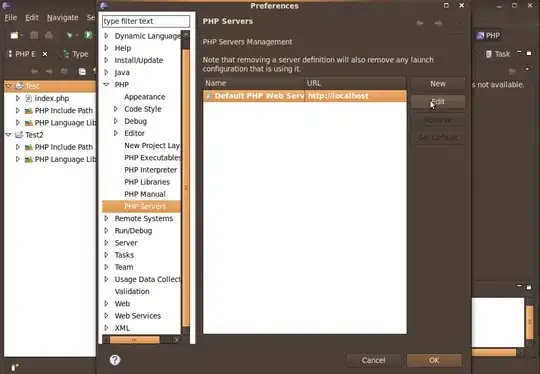Click the Edit server button
This screenshot has width=540, height=374.
(x=438, y=102)
